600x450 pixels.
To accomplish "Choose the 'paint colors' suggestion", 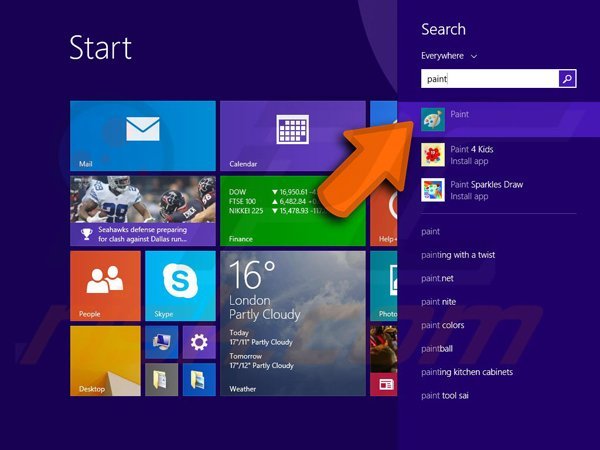I will 442,325.
